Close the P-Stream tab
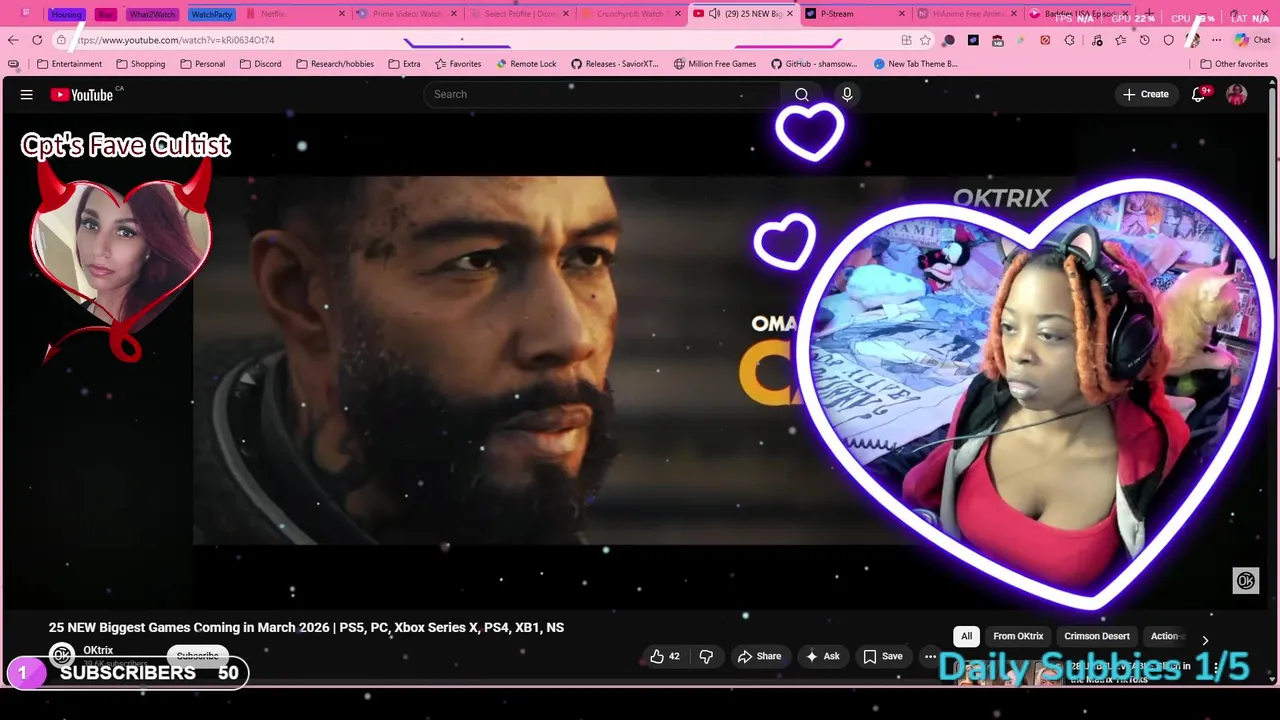The height and width of the screenshot is (720, 1280). point(902,14)
